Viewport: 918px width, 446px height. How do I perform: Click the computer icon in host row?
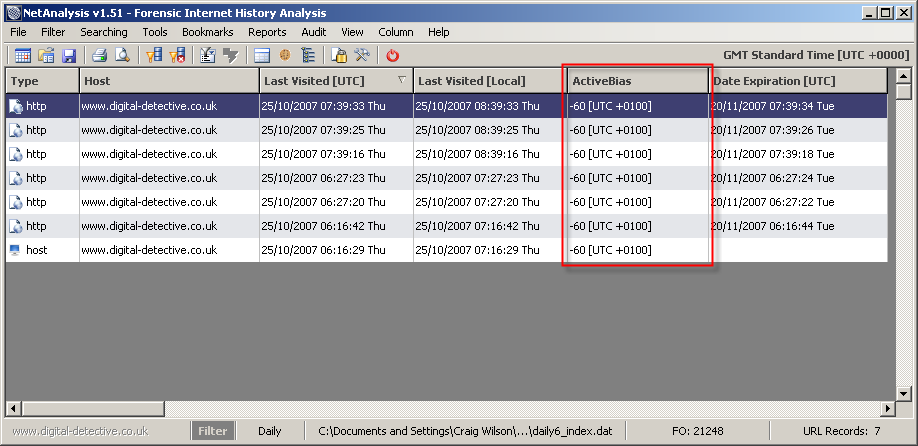tap(15, 250)
